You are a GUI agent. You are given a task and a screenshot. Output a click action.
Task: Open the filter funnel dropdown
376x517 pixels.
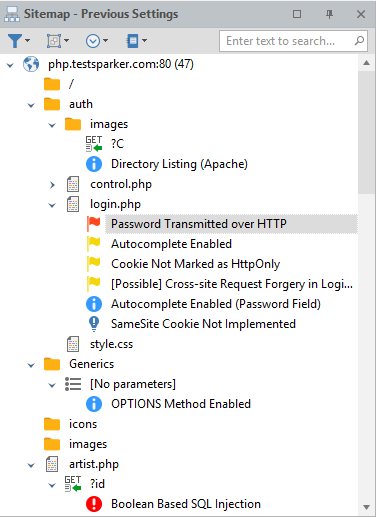[x=19, y=41]
